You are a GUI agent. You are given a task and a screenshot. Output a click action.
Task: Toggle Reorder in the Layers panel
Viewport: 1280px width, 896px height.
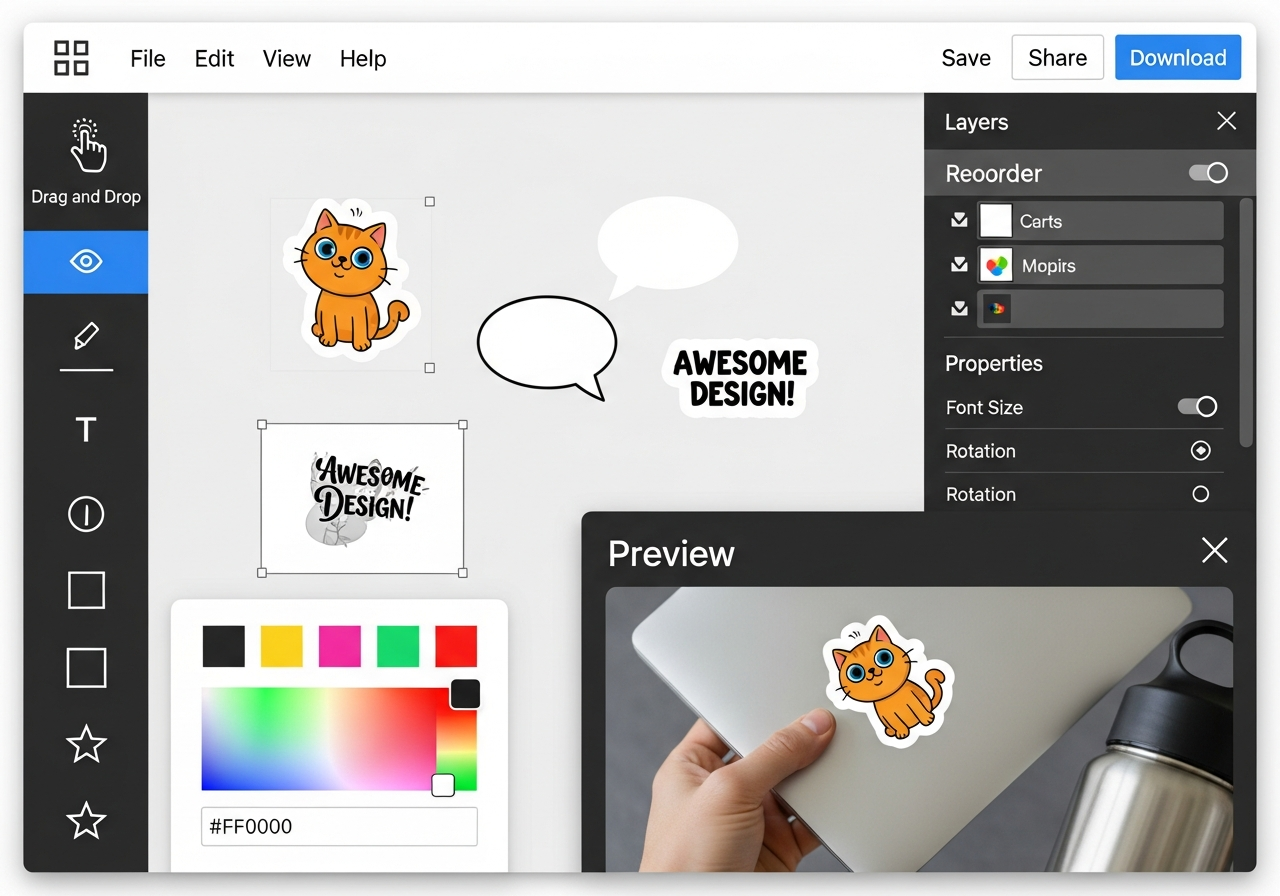pyautogui.click(x=1208, y=172)
